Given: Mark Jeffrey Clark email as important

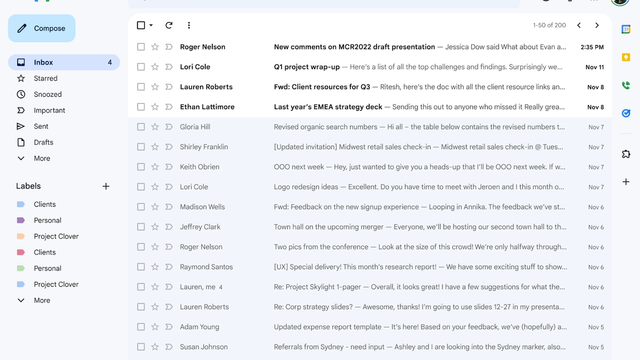Looking at the screenshot, I should pyautogui.click(x=169, y=227).
